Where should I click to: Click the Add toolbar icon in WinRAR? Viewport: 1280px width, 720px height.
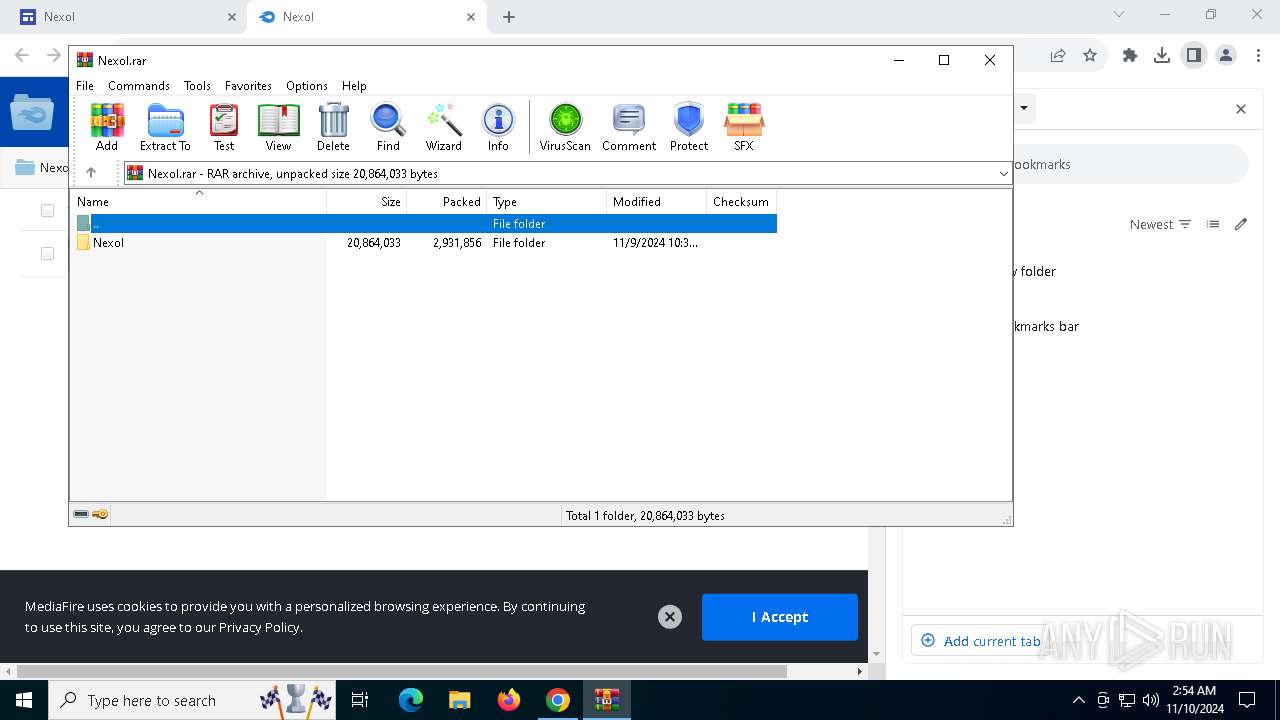click(x=107, y=127)
